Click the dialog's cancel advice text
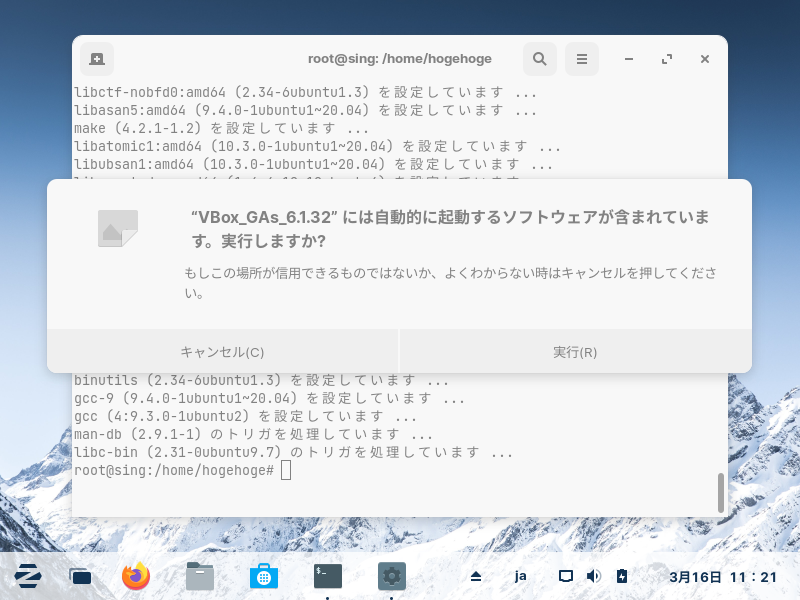The height and width of the screenshot is (600, 800). point(450,283)
